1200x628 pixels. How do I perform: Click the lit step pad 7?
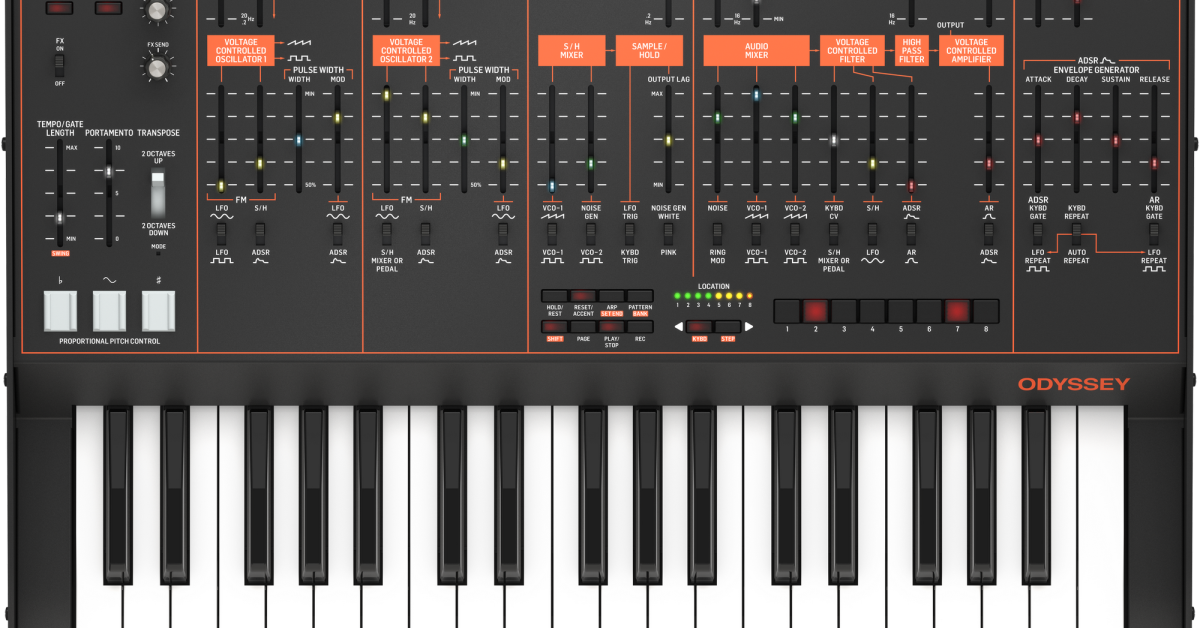tap(958, 309)
